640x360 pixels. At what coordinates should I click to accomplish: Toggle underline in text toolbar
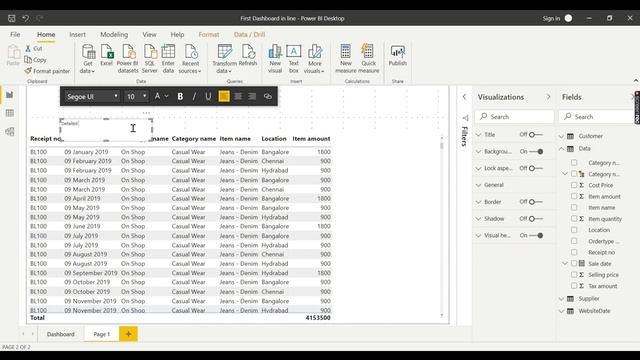click(208, 96)
